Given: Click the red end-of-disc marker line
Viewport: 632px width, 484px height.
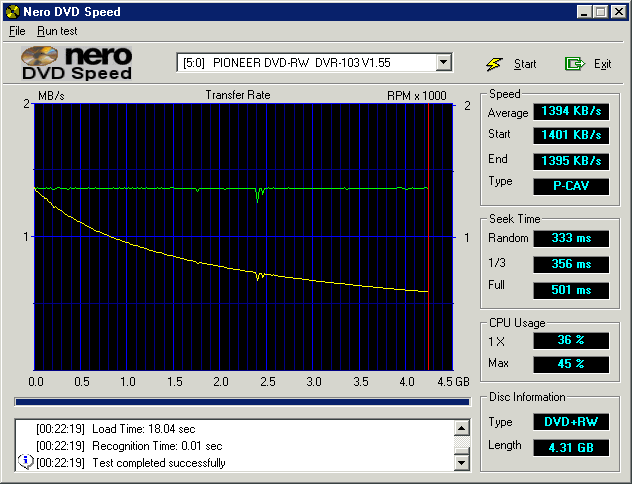Looking at the screenshot, I should [x=428, y=237].
